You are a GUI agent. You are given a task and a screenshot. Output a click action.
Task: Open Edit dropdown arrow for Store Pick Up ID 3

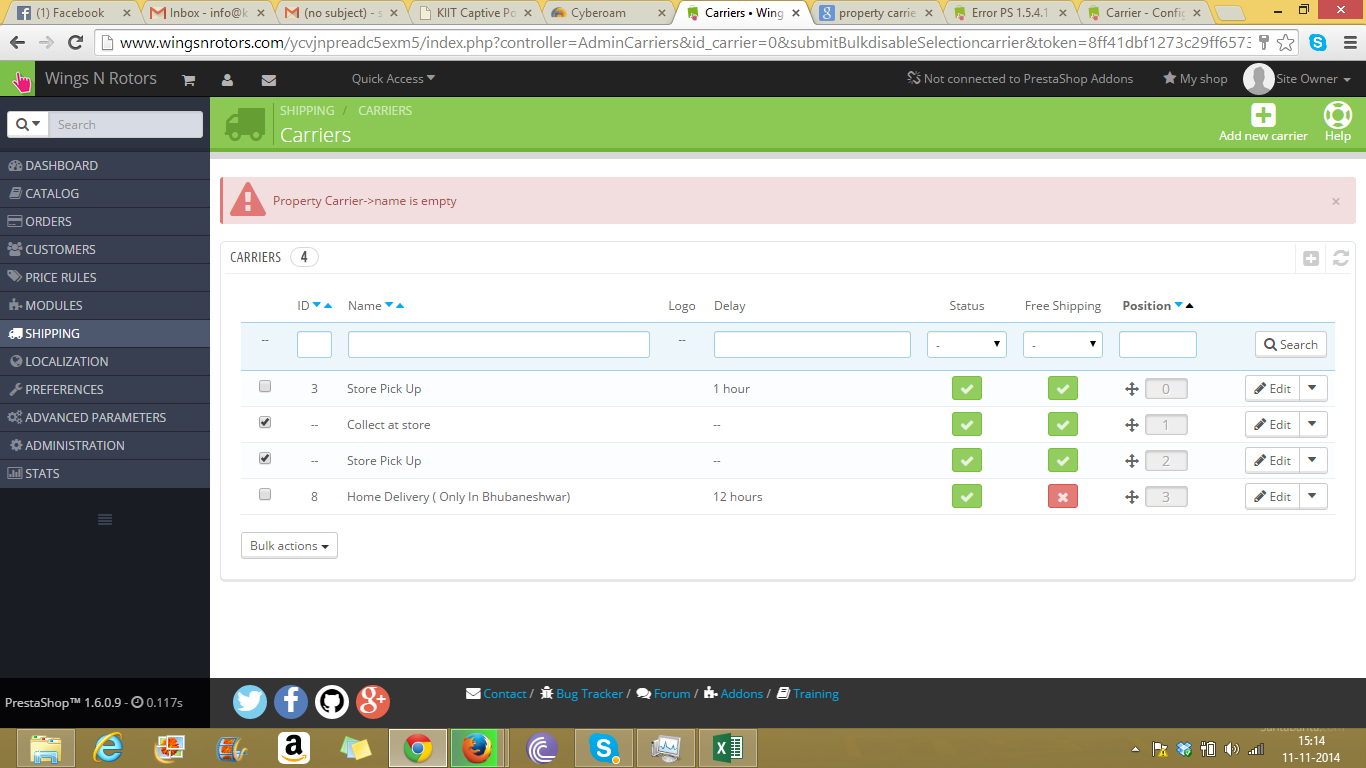click(1313, 389)
